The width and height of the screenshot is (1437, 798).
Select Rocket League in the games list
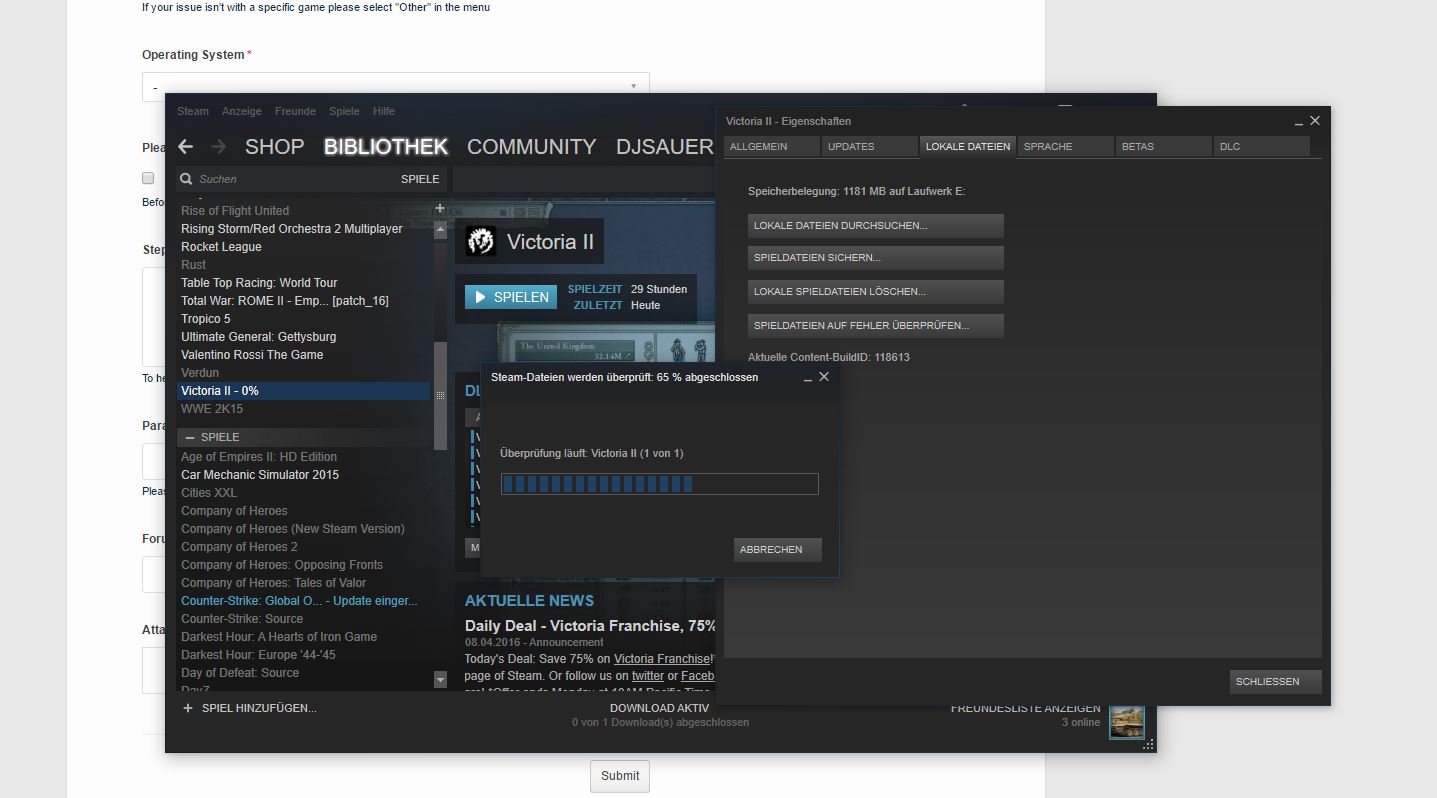221,247
